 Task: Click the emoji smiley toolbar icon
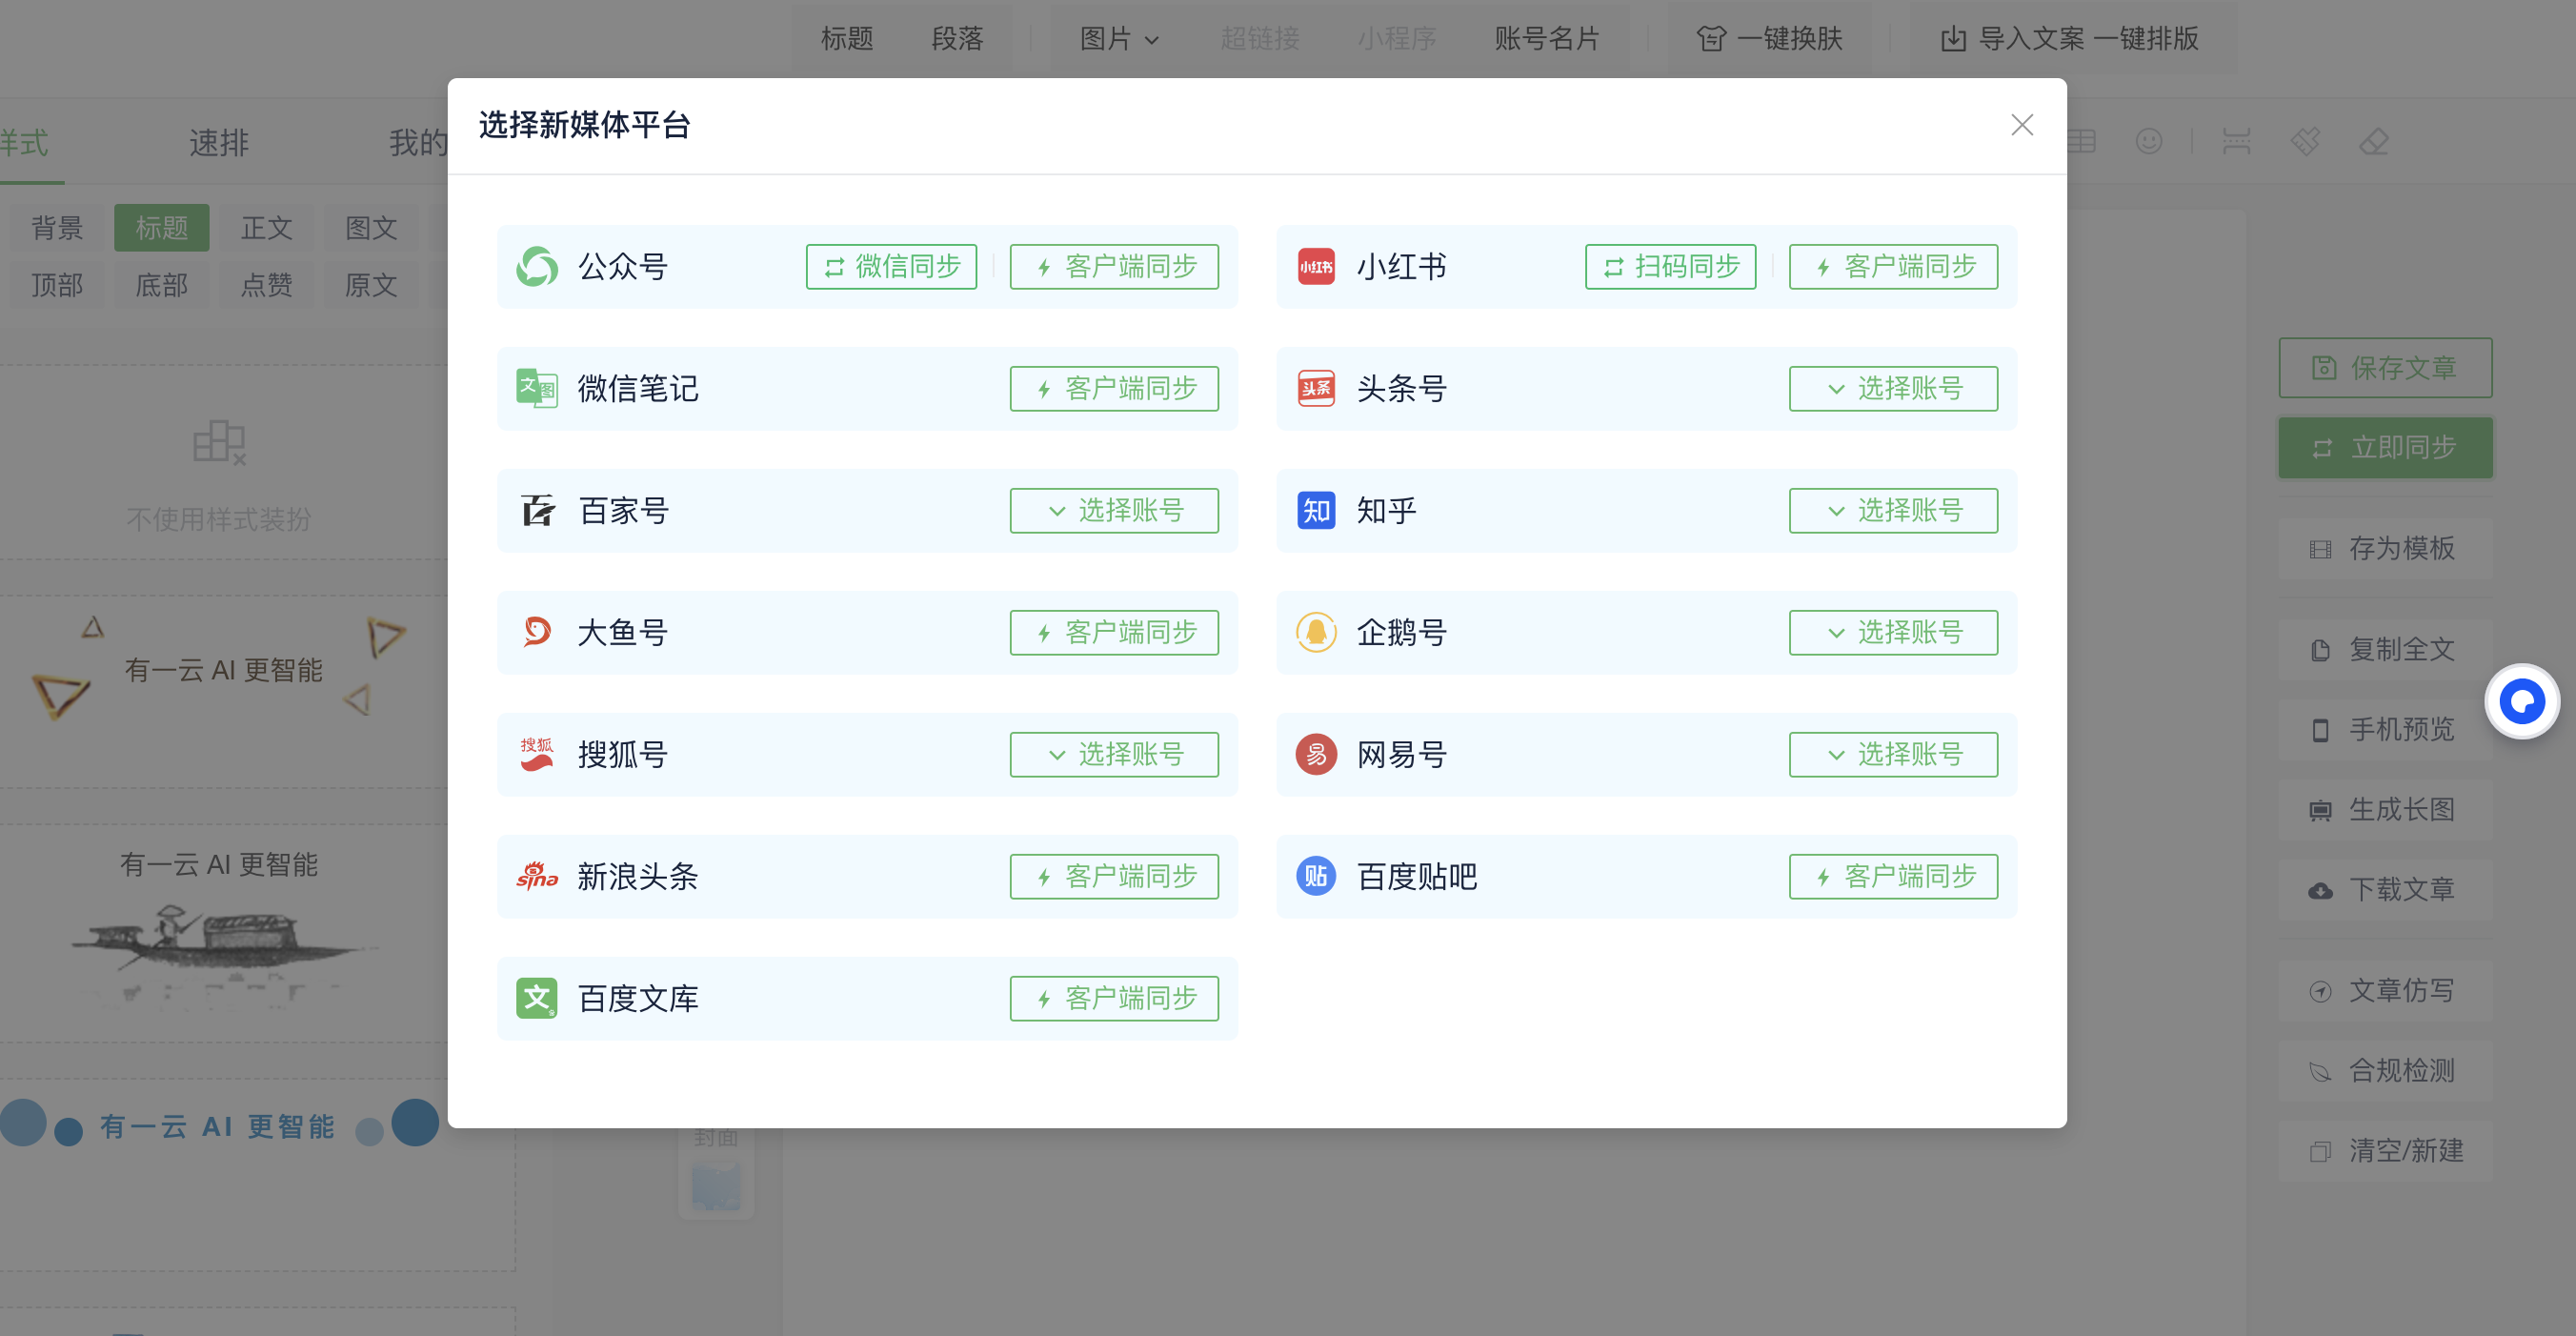(x=2148, y=141)
